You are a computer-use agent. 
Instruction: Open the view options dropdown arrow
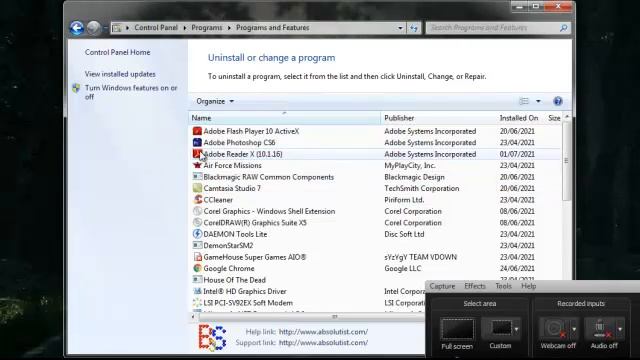(x=538, y=101)
